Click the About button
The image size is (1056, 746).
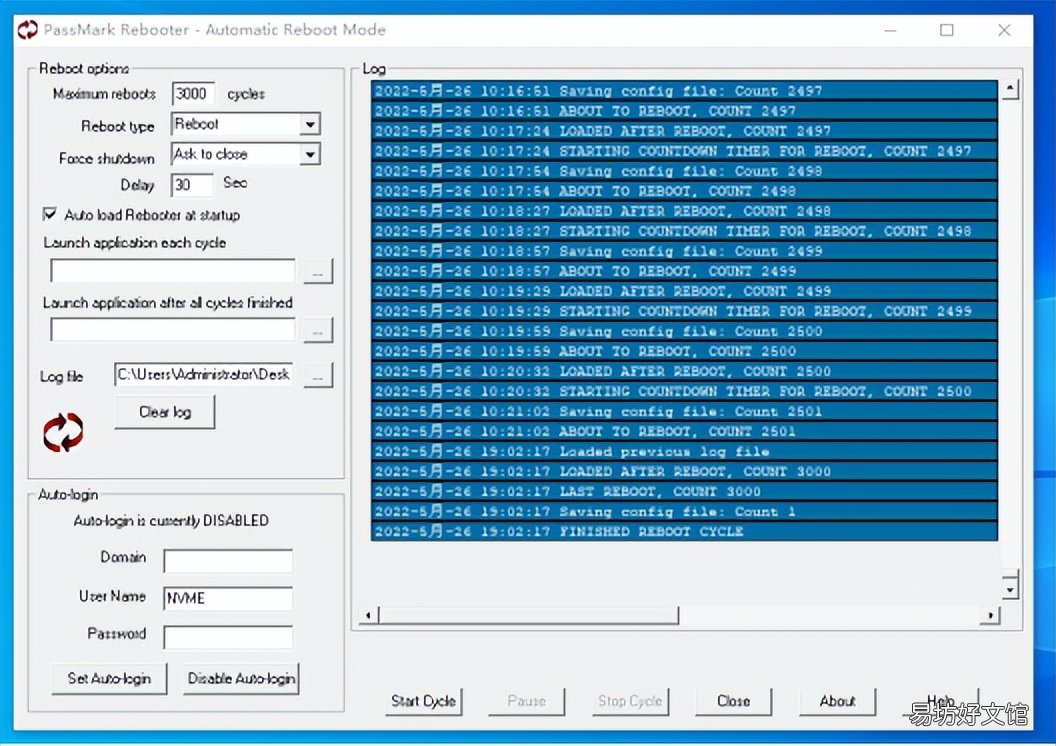(x=837, y=702)
